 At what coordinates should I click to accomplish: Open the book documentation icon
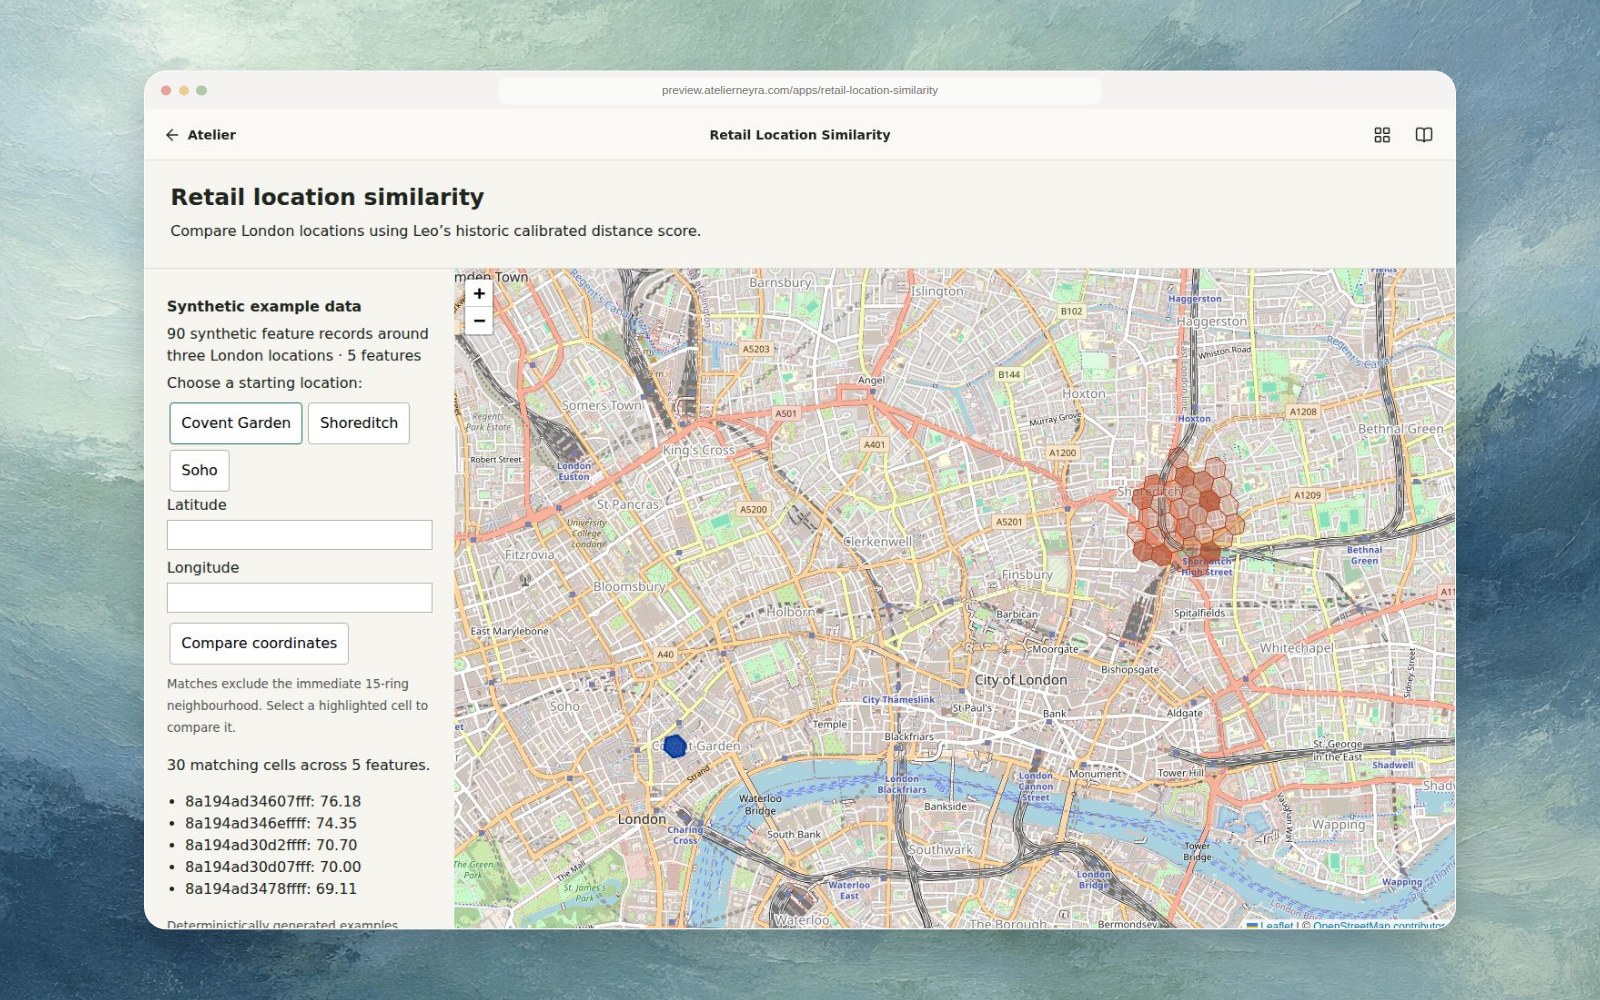click(x=1424, y=135)
